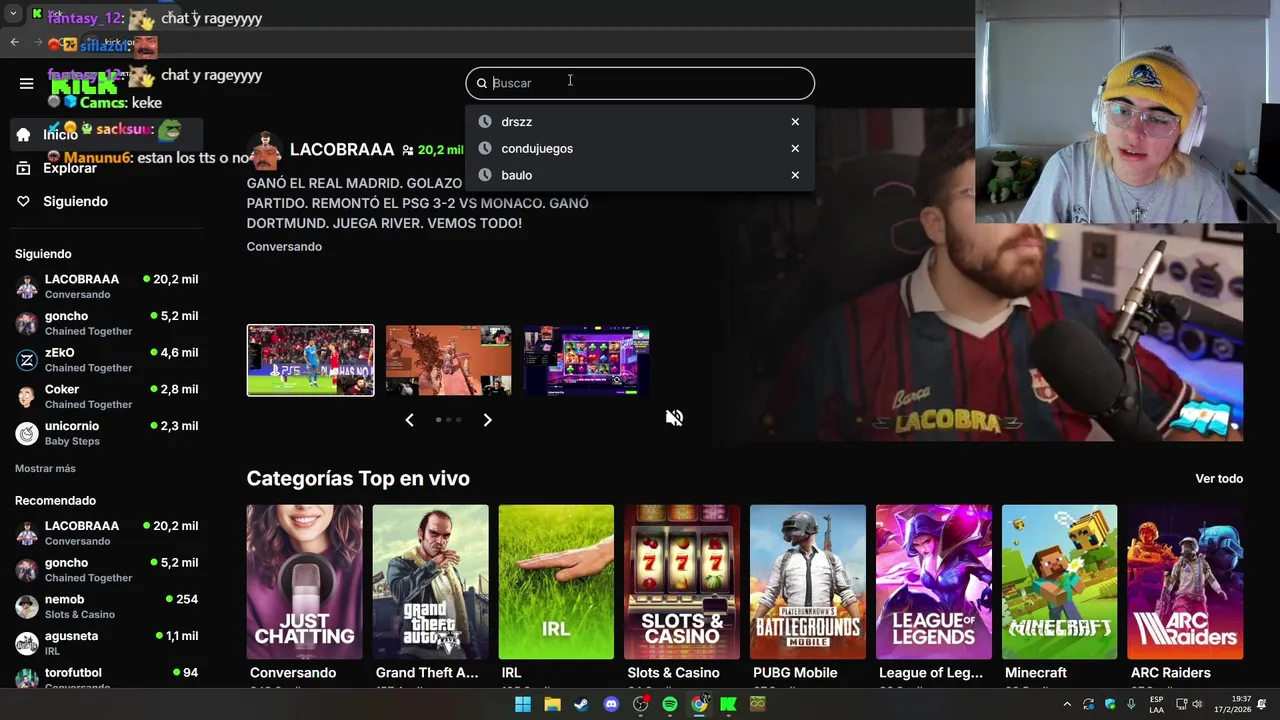Open the notification bell in taskbar

tap(1261, 704)
